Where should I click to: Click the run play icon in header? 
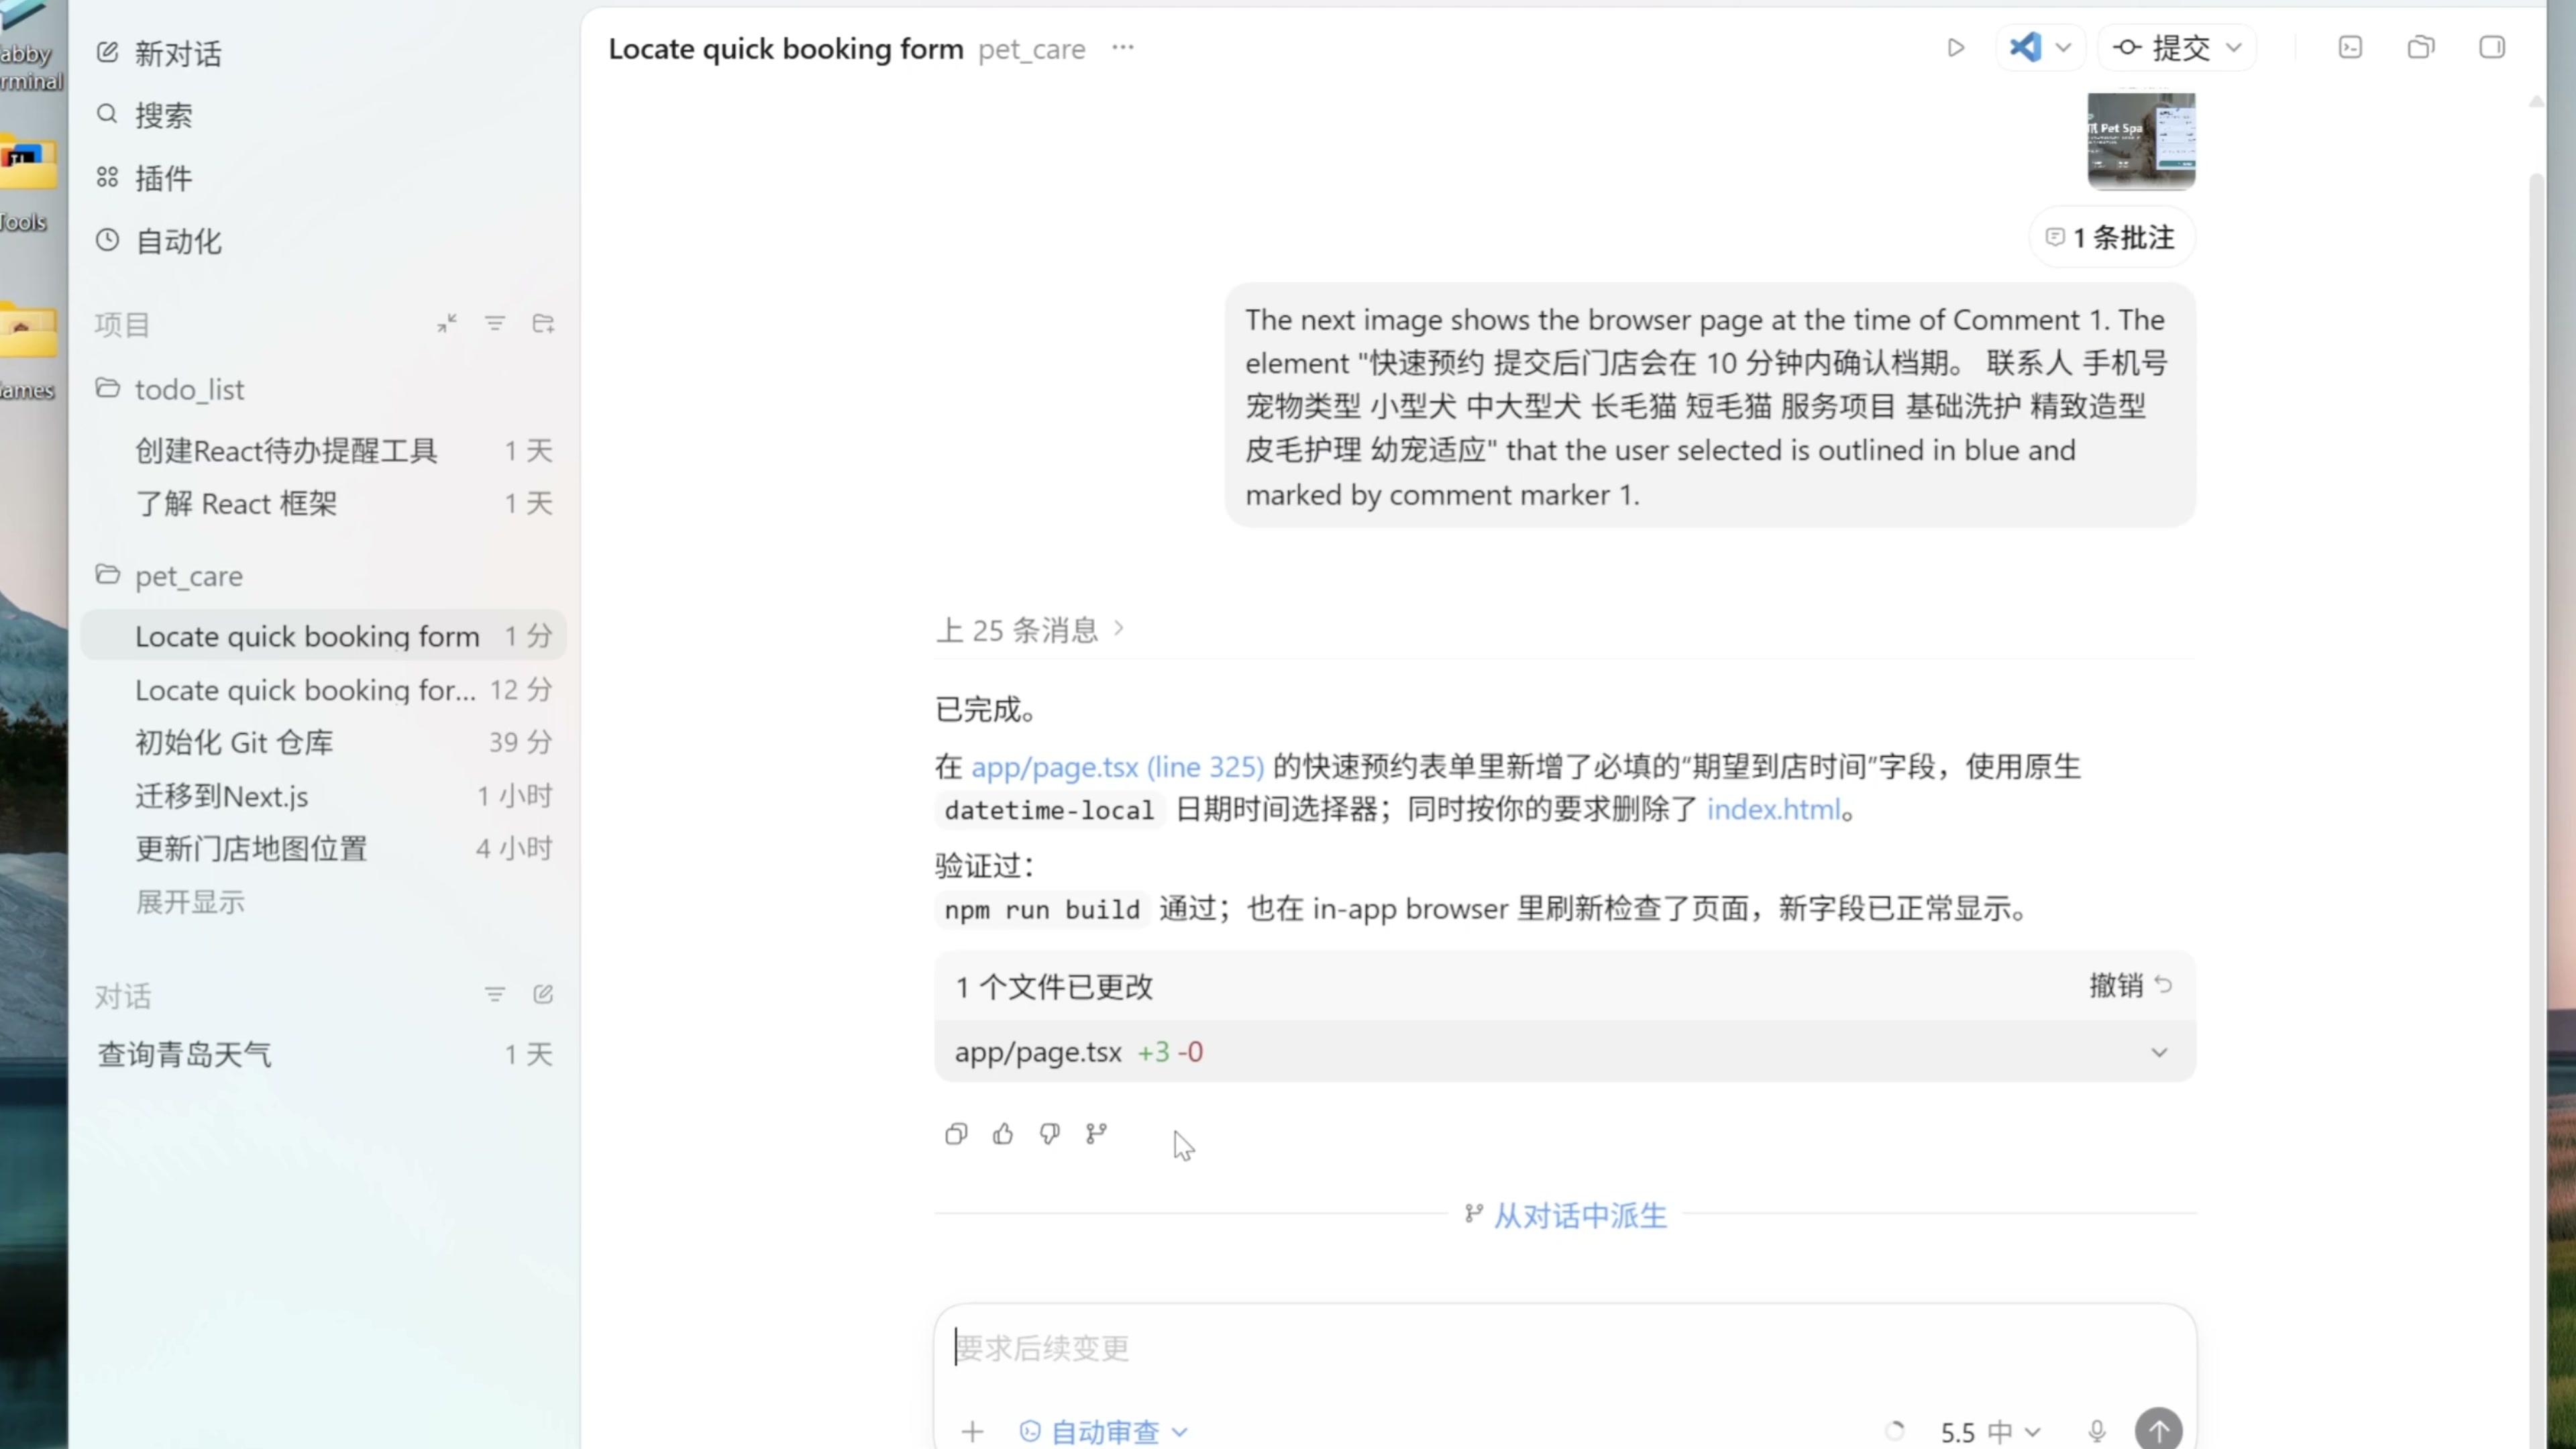(x=1955, y=48)
